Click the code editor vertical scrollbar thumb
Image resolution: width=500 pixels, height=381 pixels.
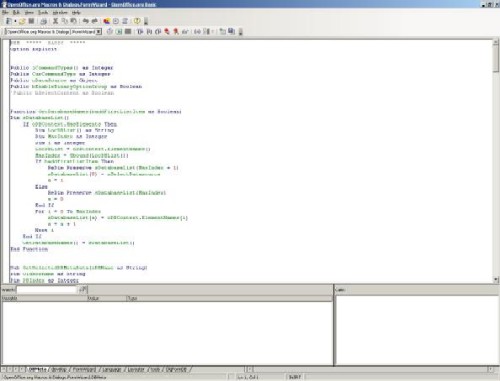point(496,59)
